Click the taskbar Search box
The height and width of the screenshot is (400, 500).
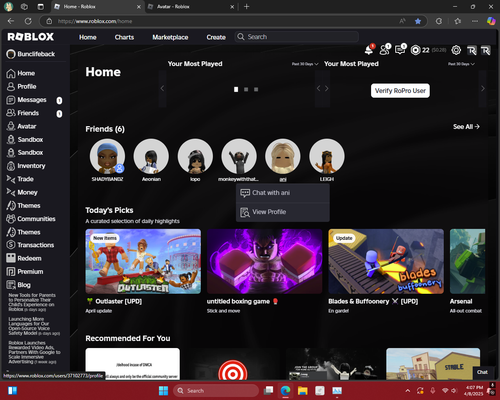pos(216,390)
